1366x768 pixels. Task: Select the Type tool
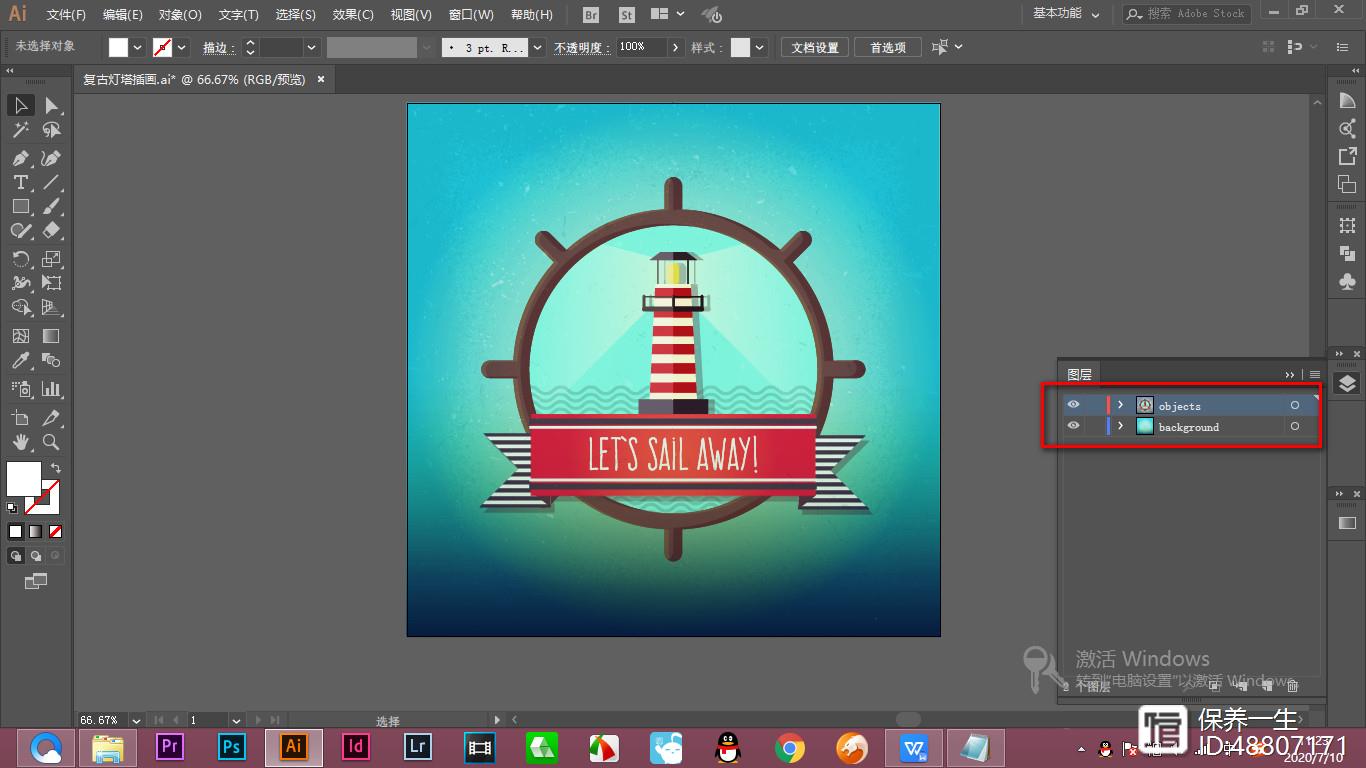[20, 182]
